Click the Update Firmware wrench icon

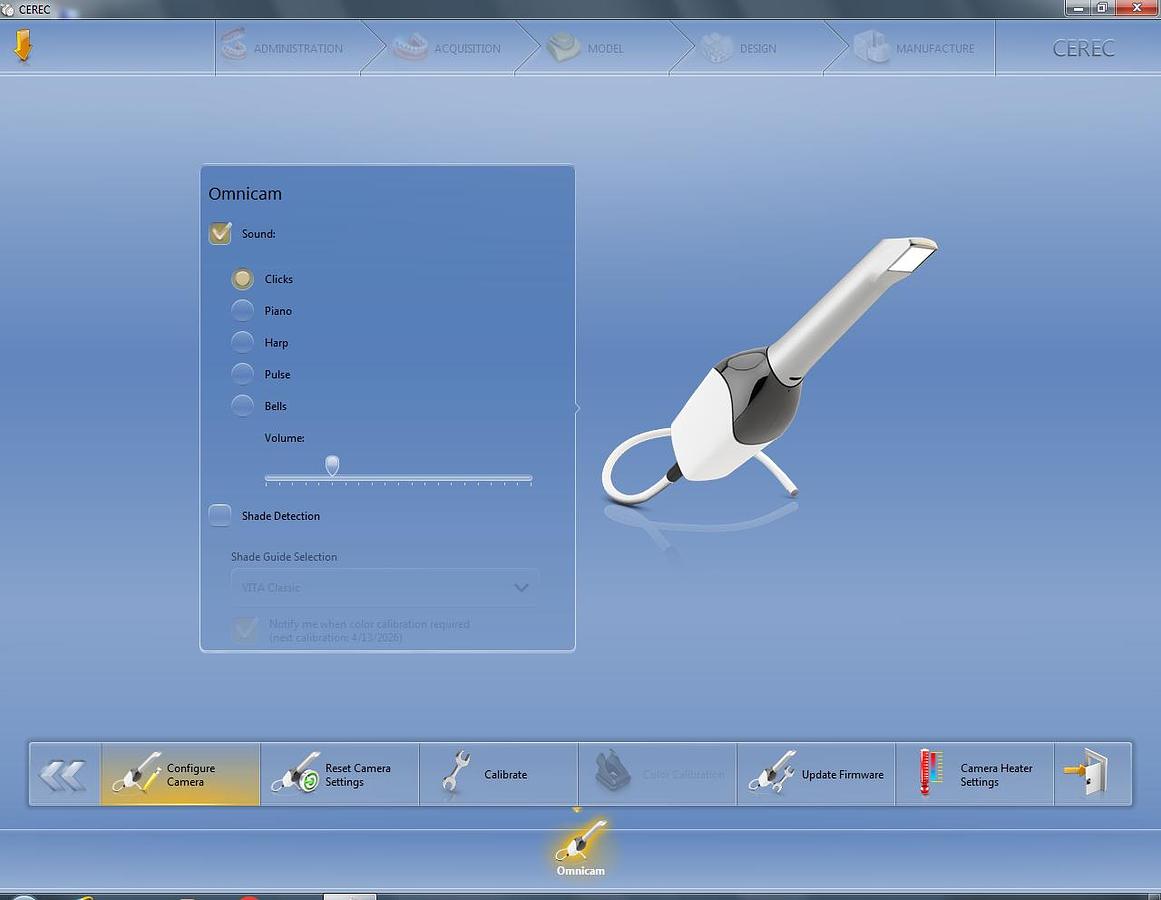tap(771, 773)
